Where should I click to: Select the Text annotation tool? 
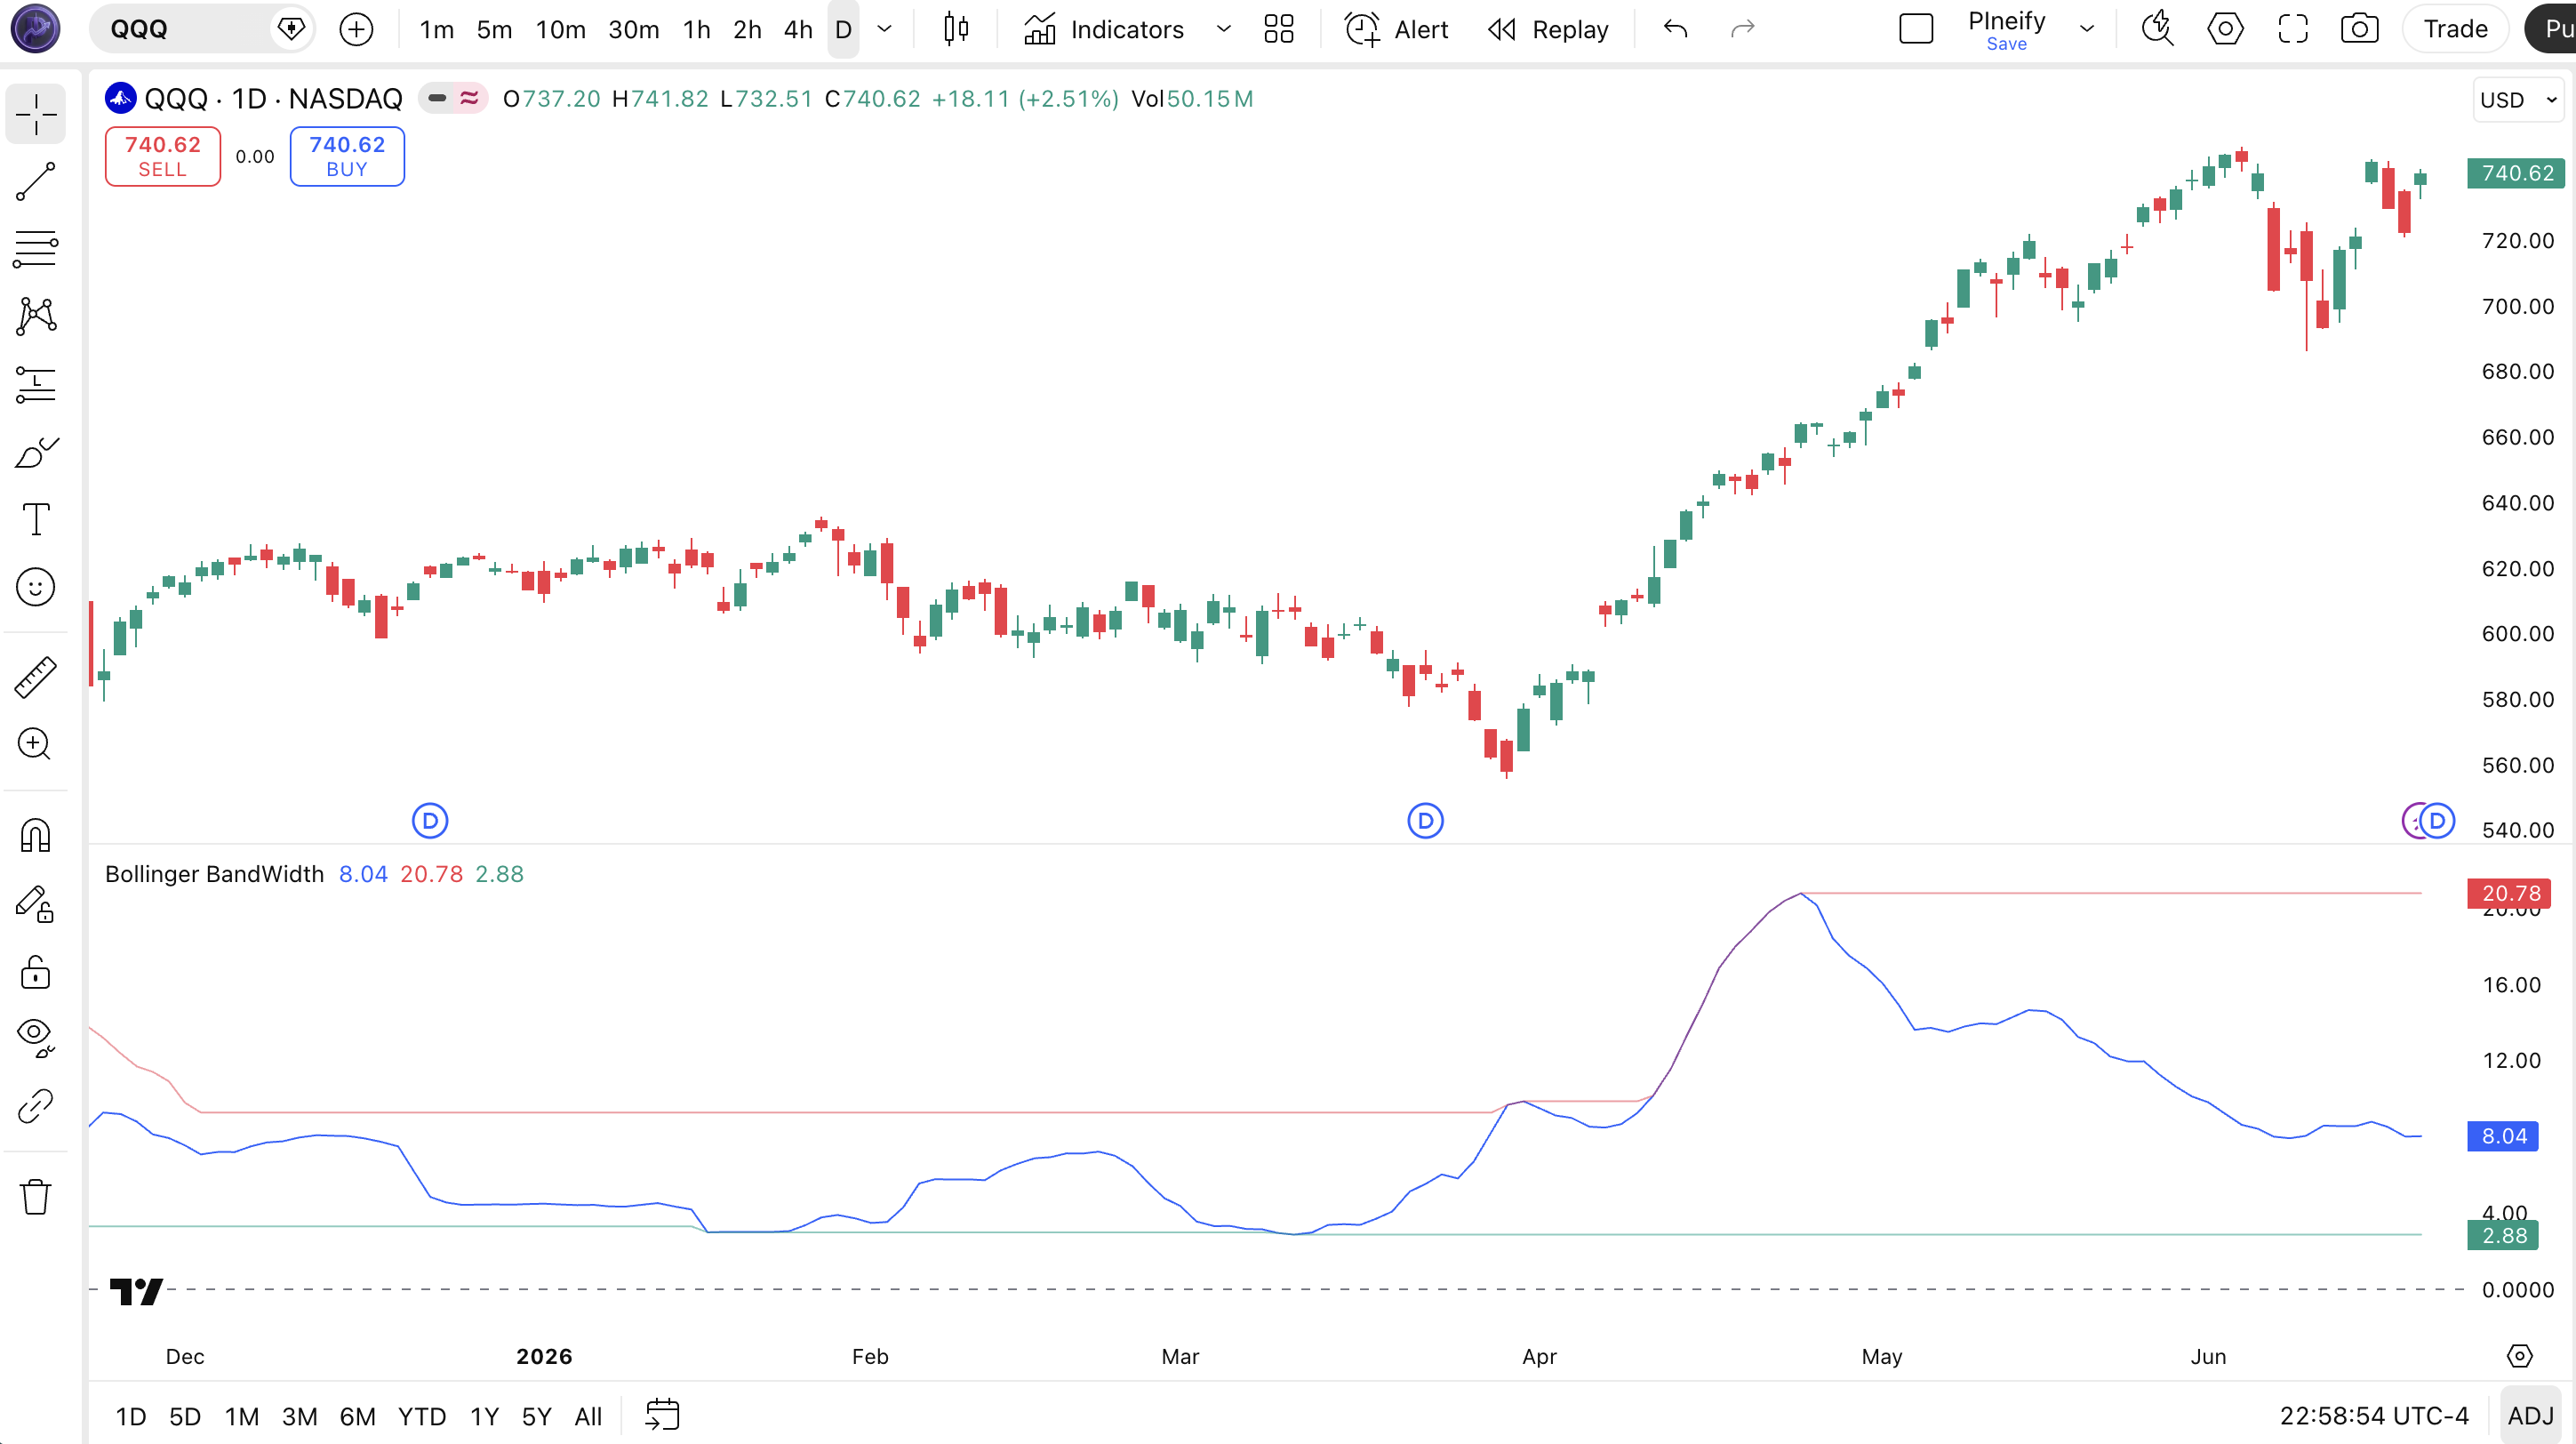pos(36,519)
